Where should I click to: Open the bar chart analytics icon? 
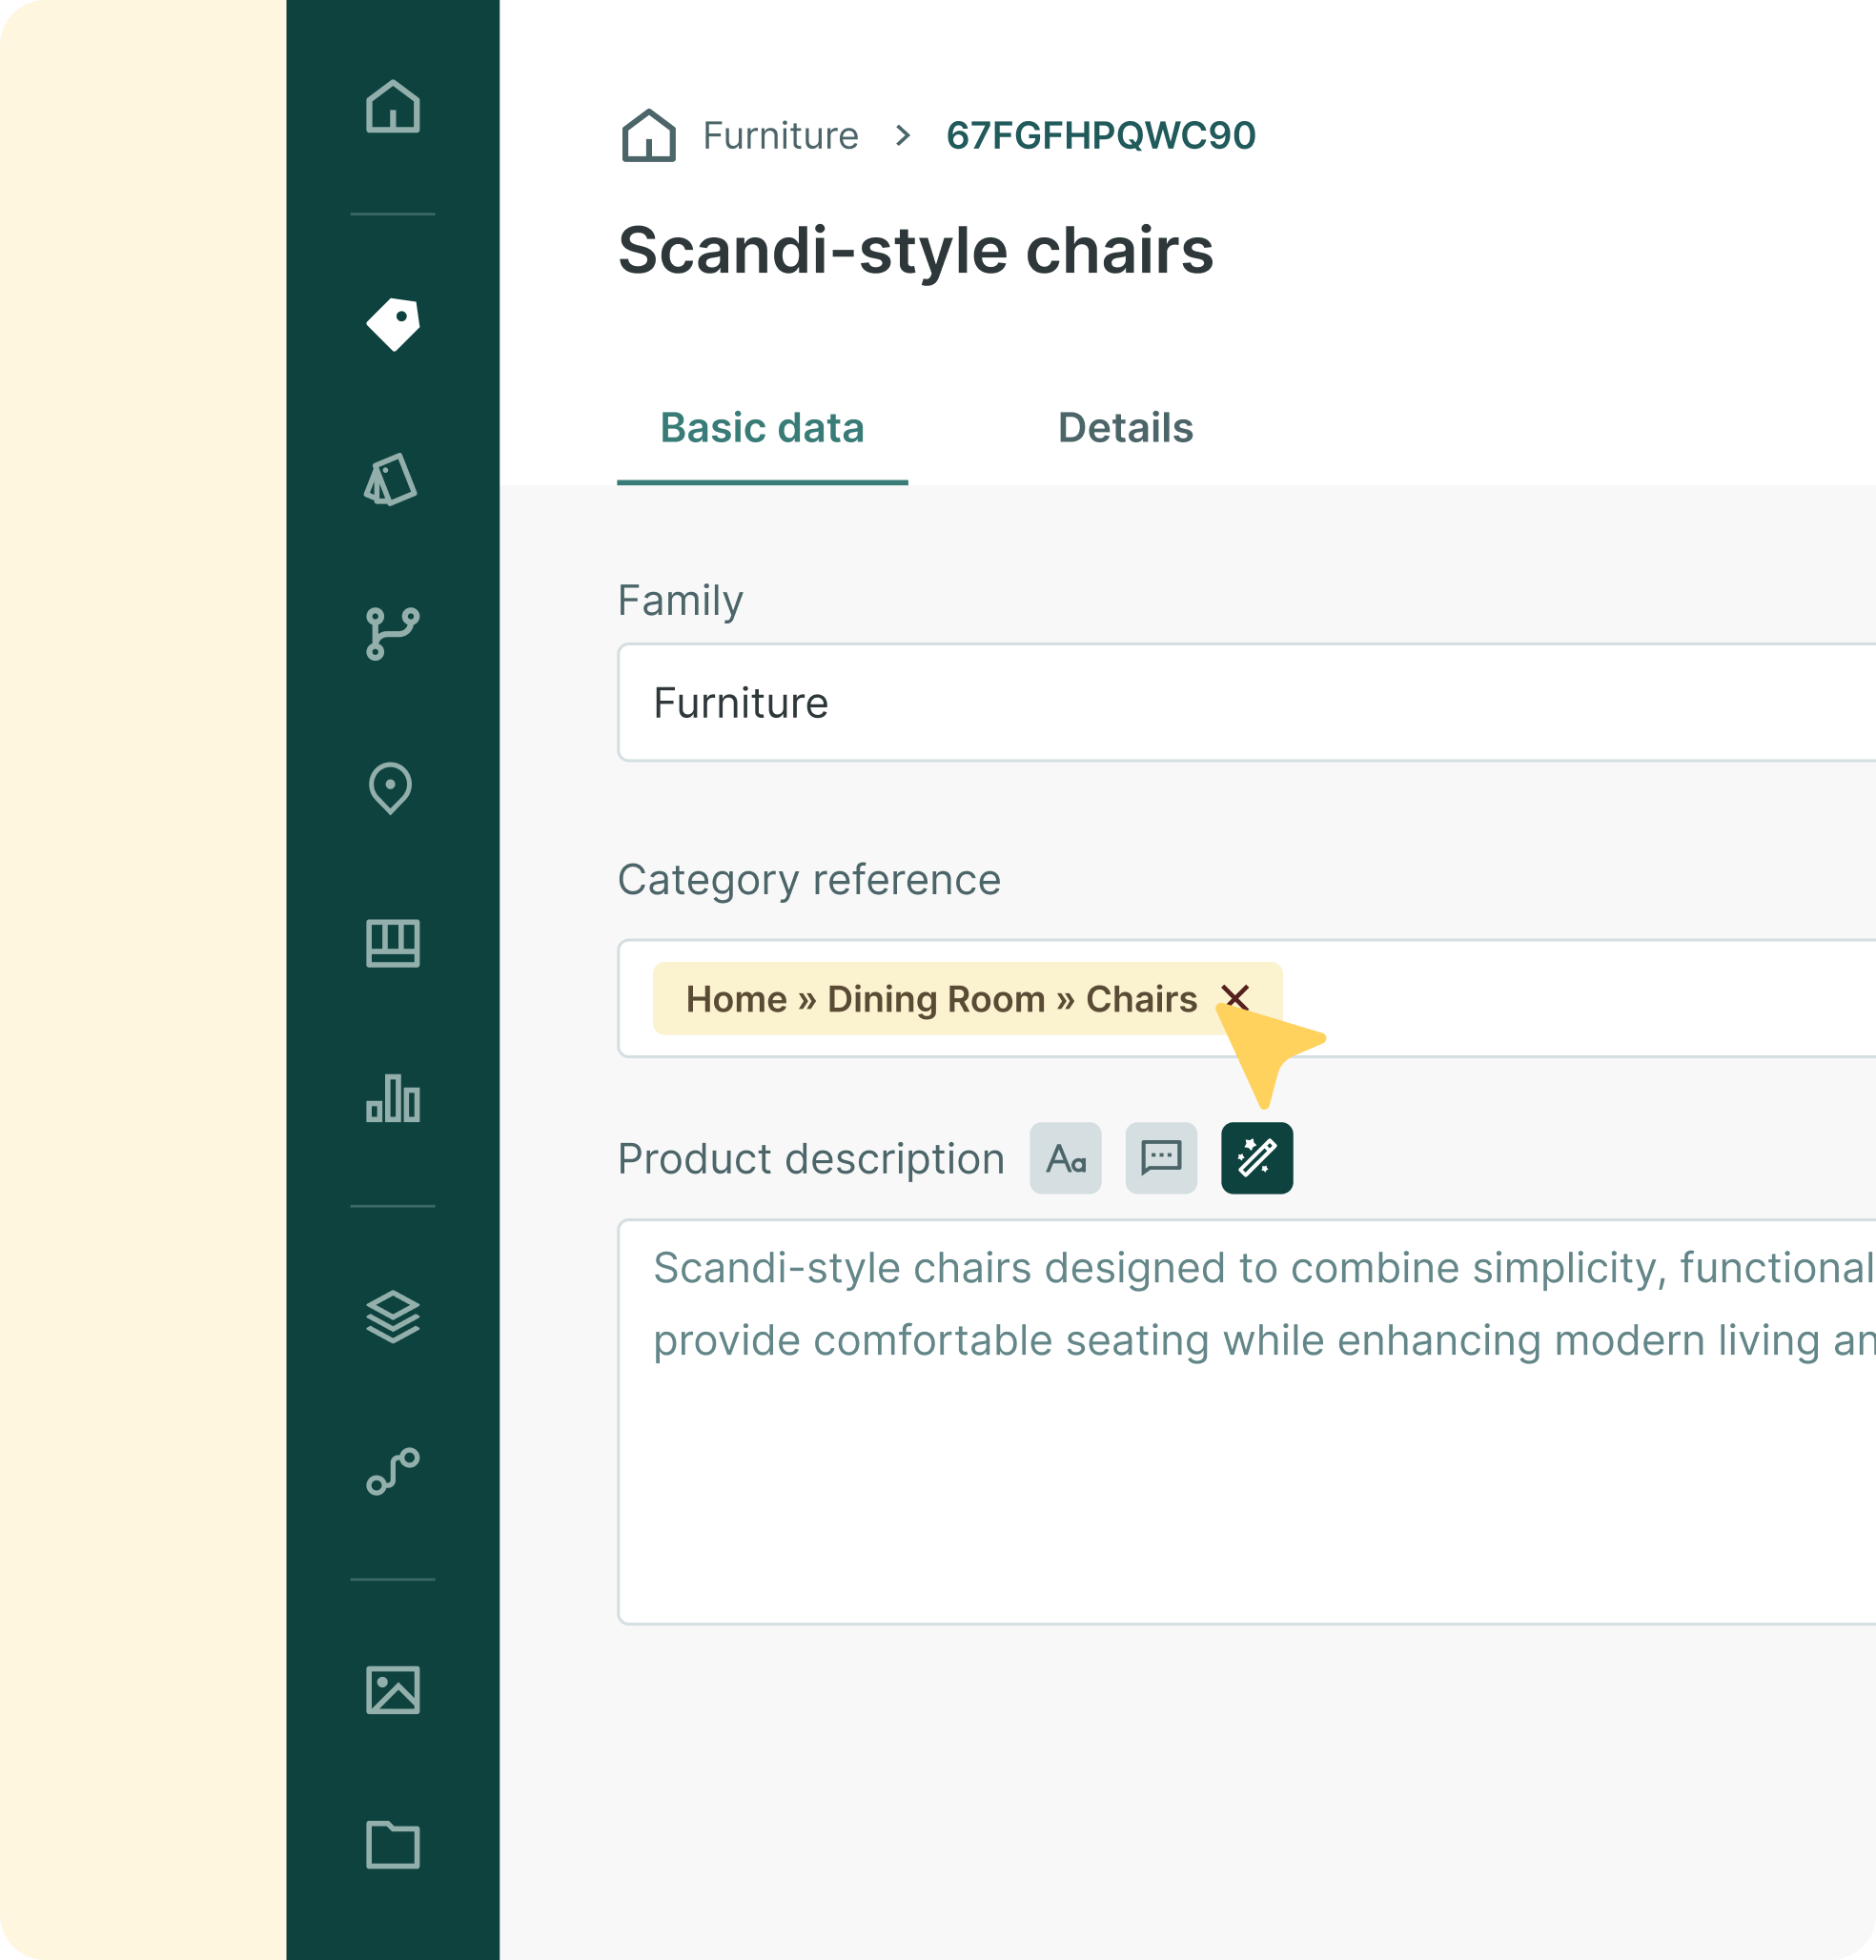coord(392,1098)
